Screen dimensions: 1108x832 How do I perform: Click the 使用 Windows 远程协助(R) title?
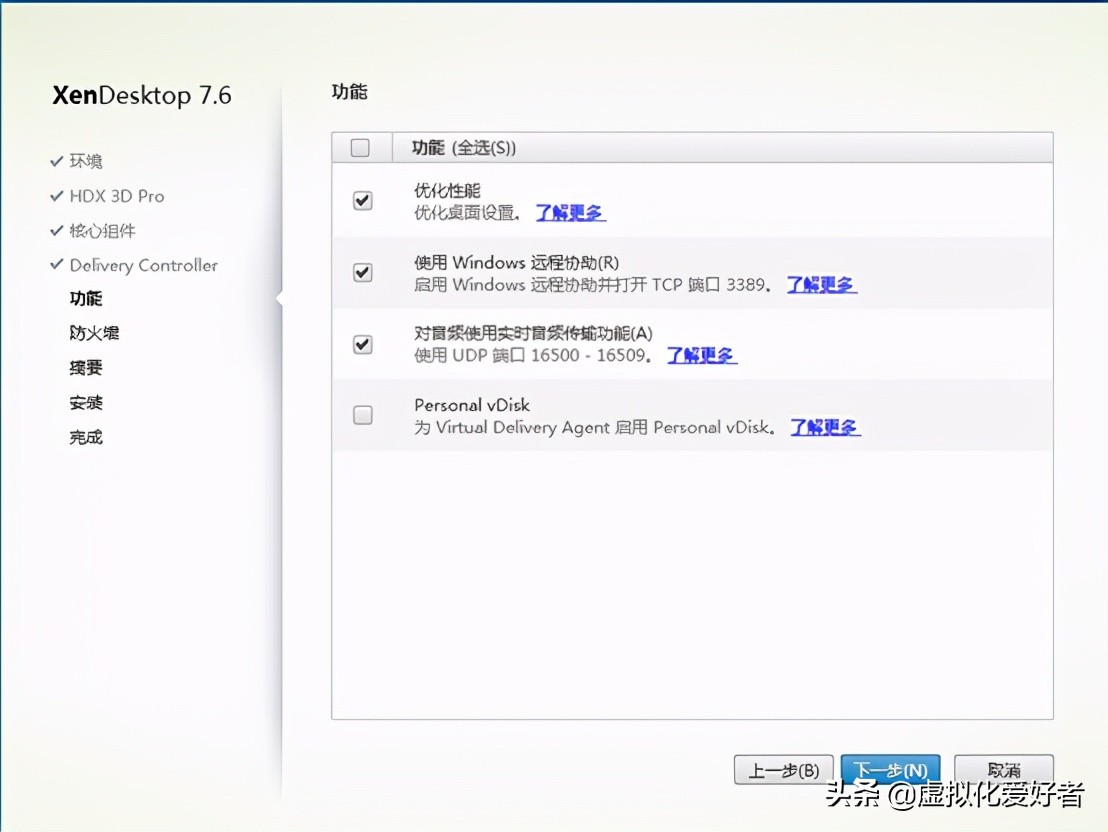point(517,262)
